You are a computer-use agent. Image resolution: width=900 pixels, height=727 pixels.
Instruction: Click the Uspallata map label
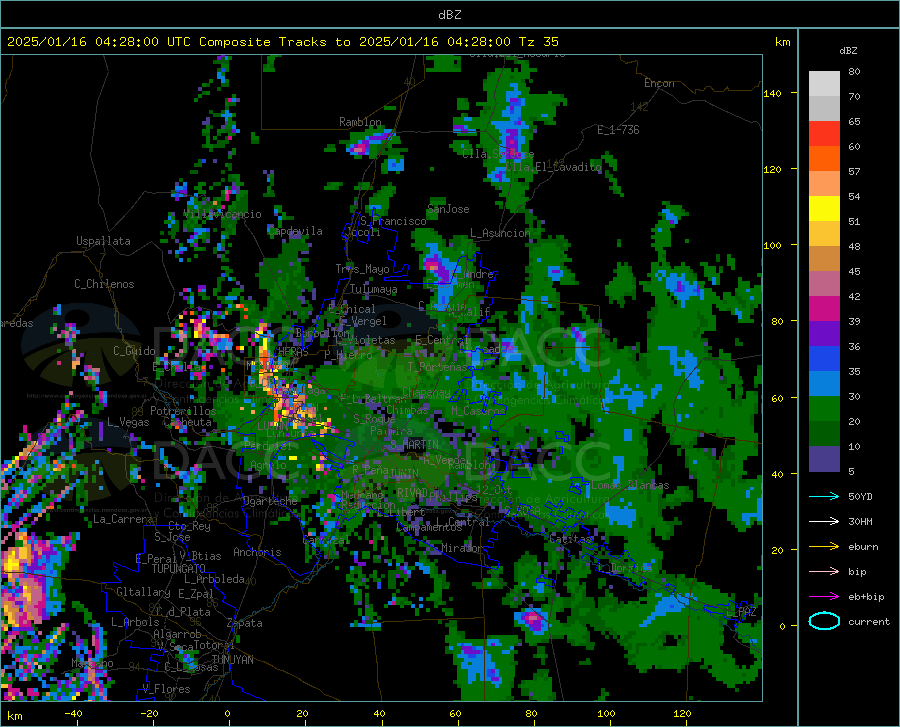click(103, 241)
